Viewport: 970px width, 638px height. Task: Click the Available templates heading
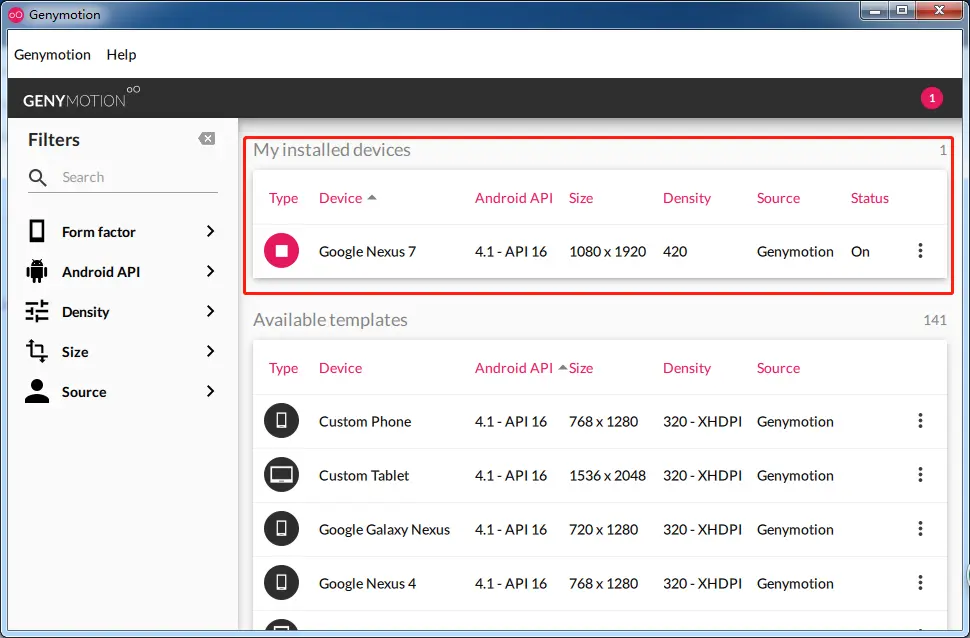tap(330, 320)
